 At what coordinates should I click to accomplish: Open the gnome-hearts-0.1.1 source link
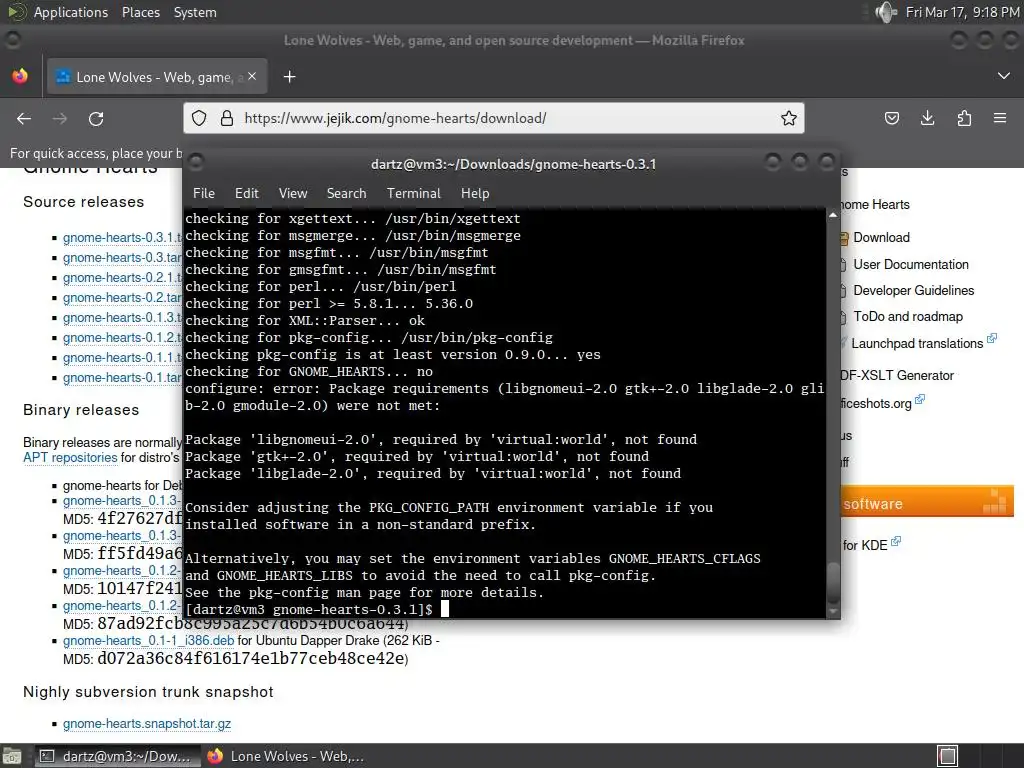[122, 358]
